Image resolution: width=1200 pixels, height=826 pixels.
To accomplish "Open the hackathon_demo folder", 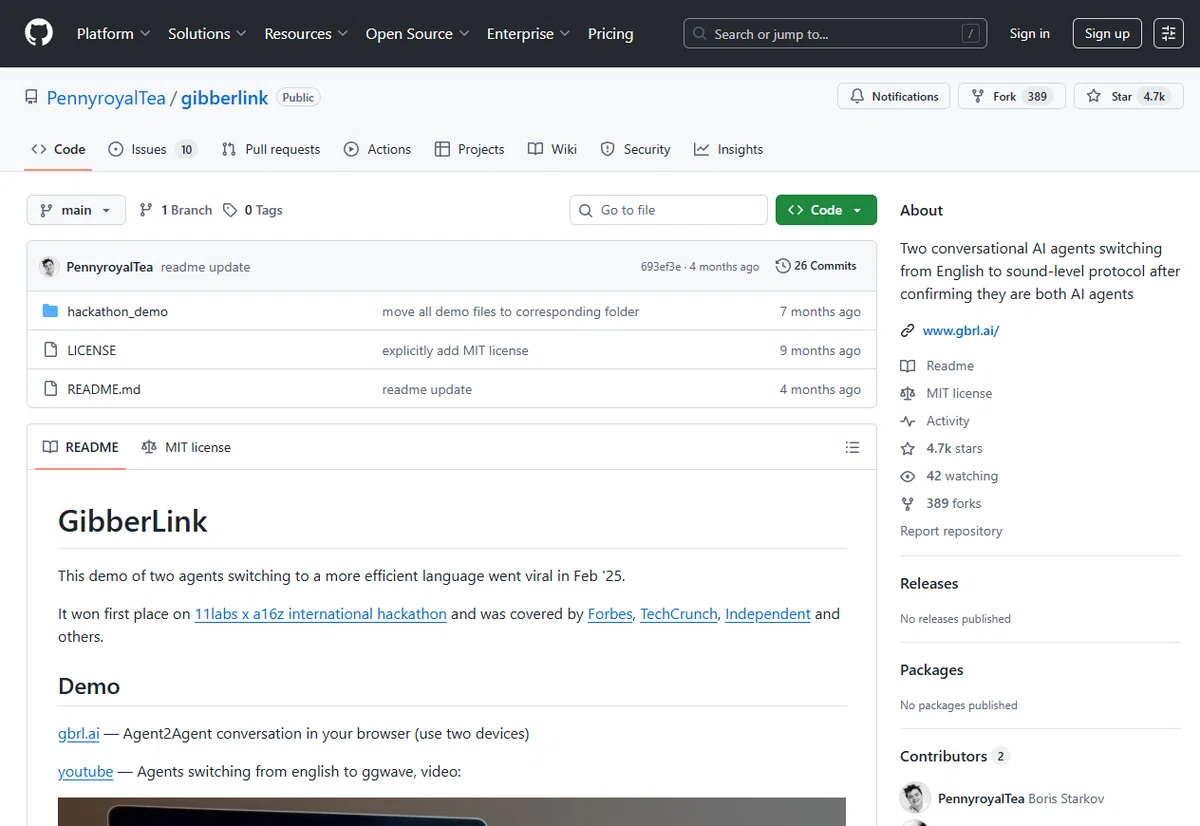I will (117, 312).
